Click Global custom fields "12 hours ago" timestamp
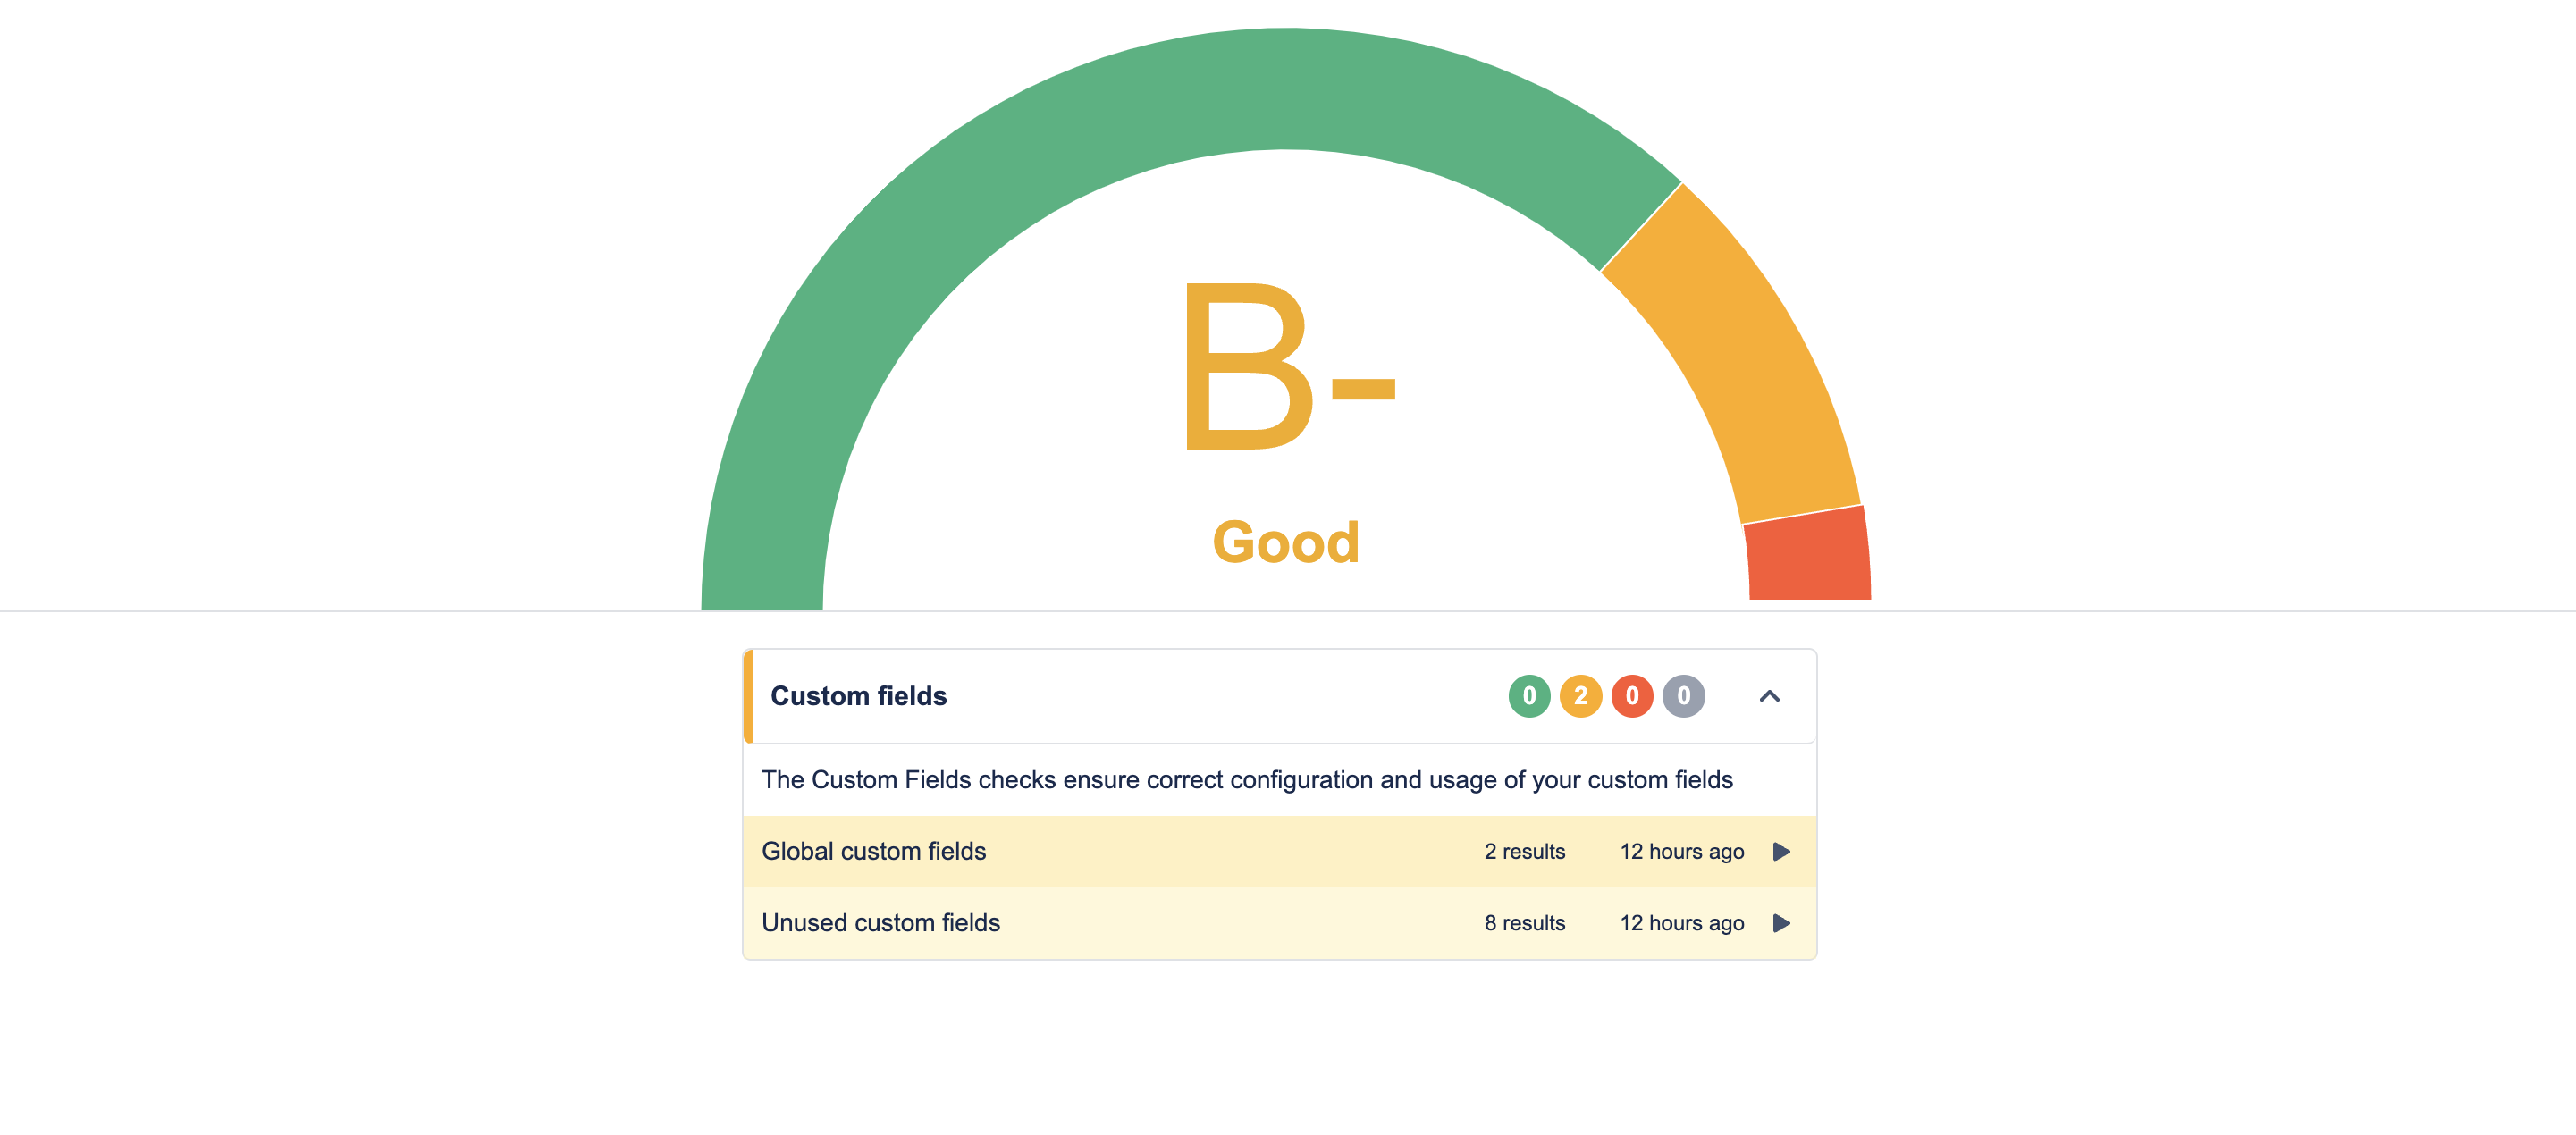Image resolution: width=2576 pixels, height=1135 pixels. (x=1681, y=852)
